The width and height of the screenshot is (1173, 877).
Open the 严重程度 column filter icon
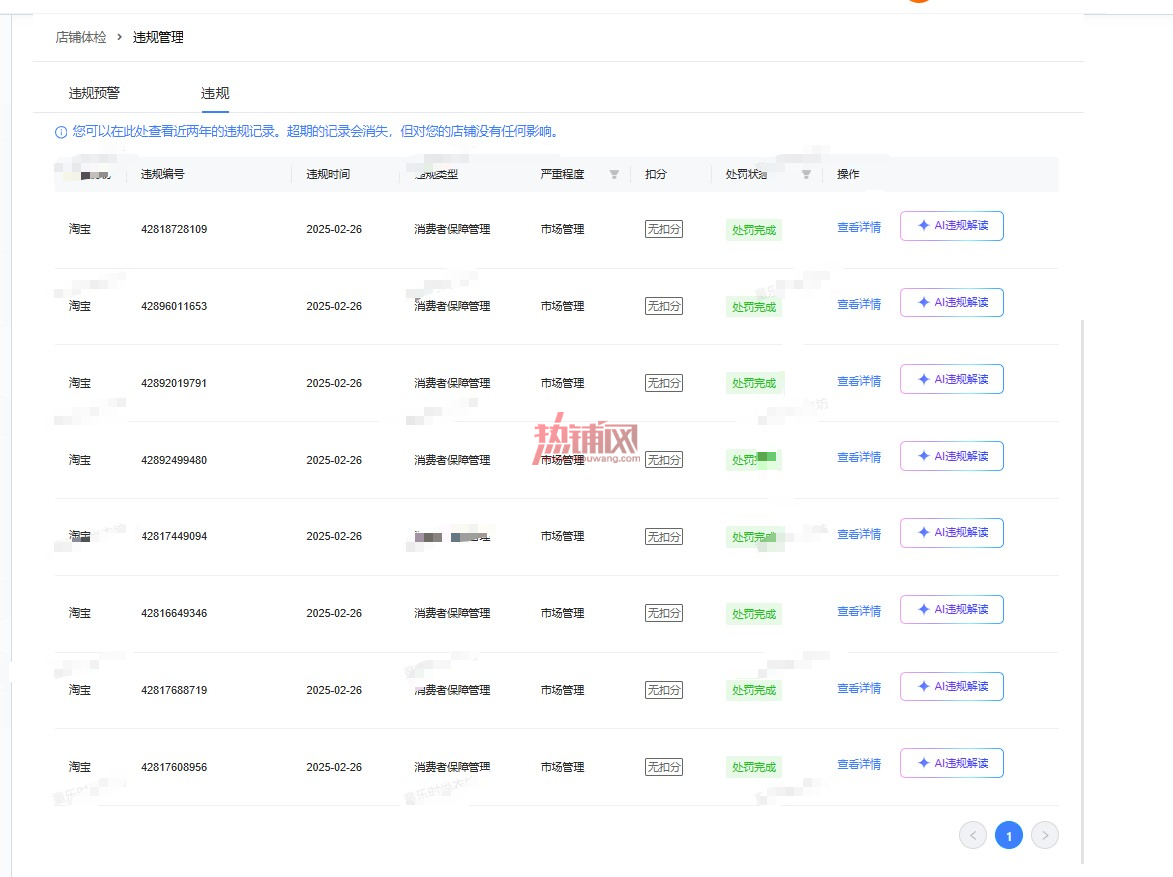[x=614, y=174]
